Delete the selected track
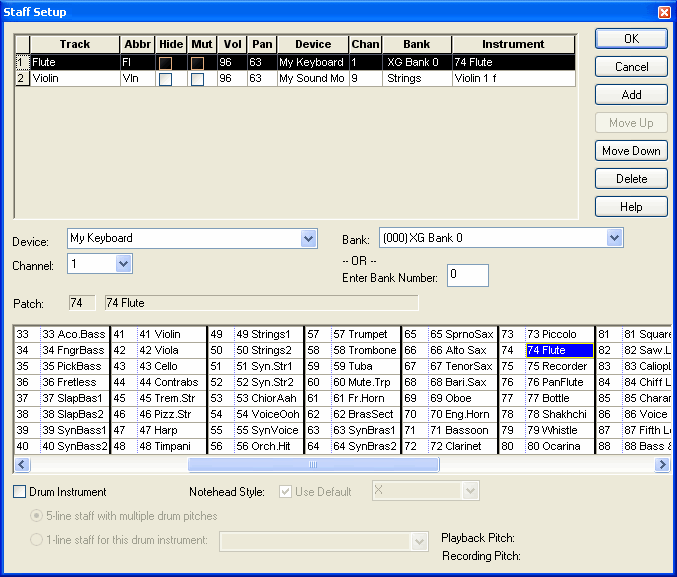This screenshot has height=577, width=677. pyautogui.click(x=631, y=179)
